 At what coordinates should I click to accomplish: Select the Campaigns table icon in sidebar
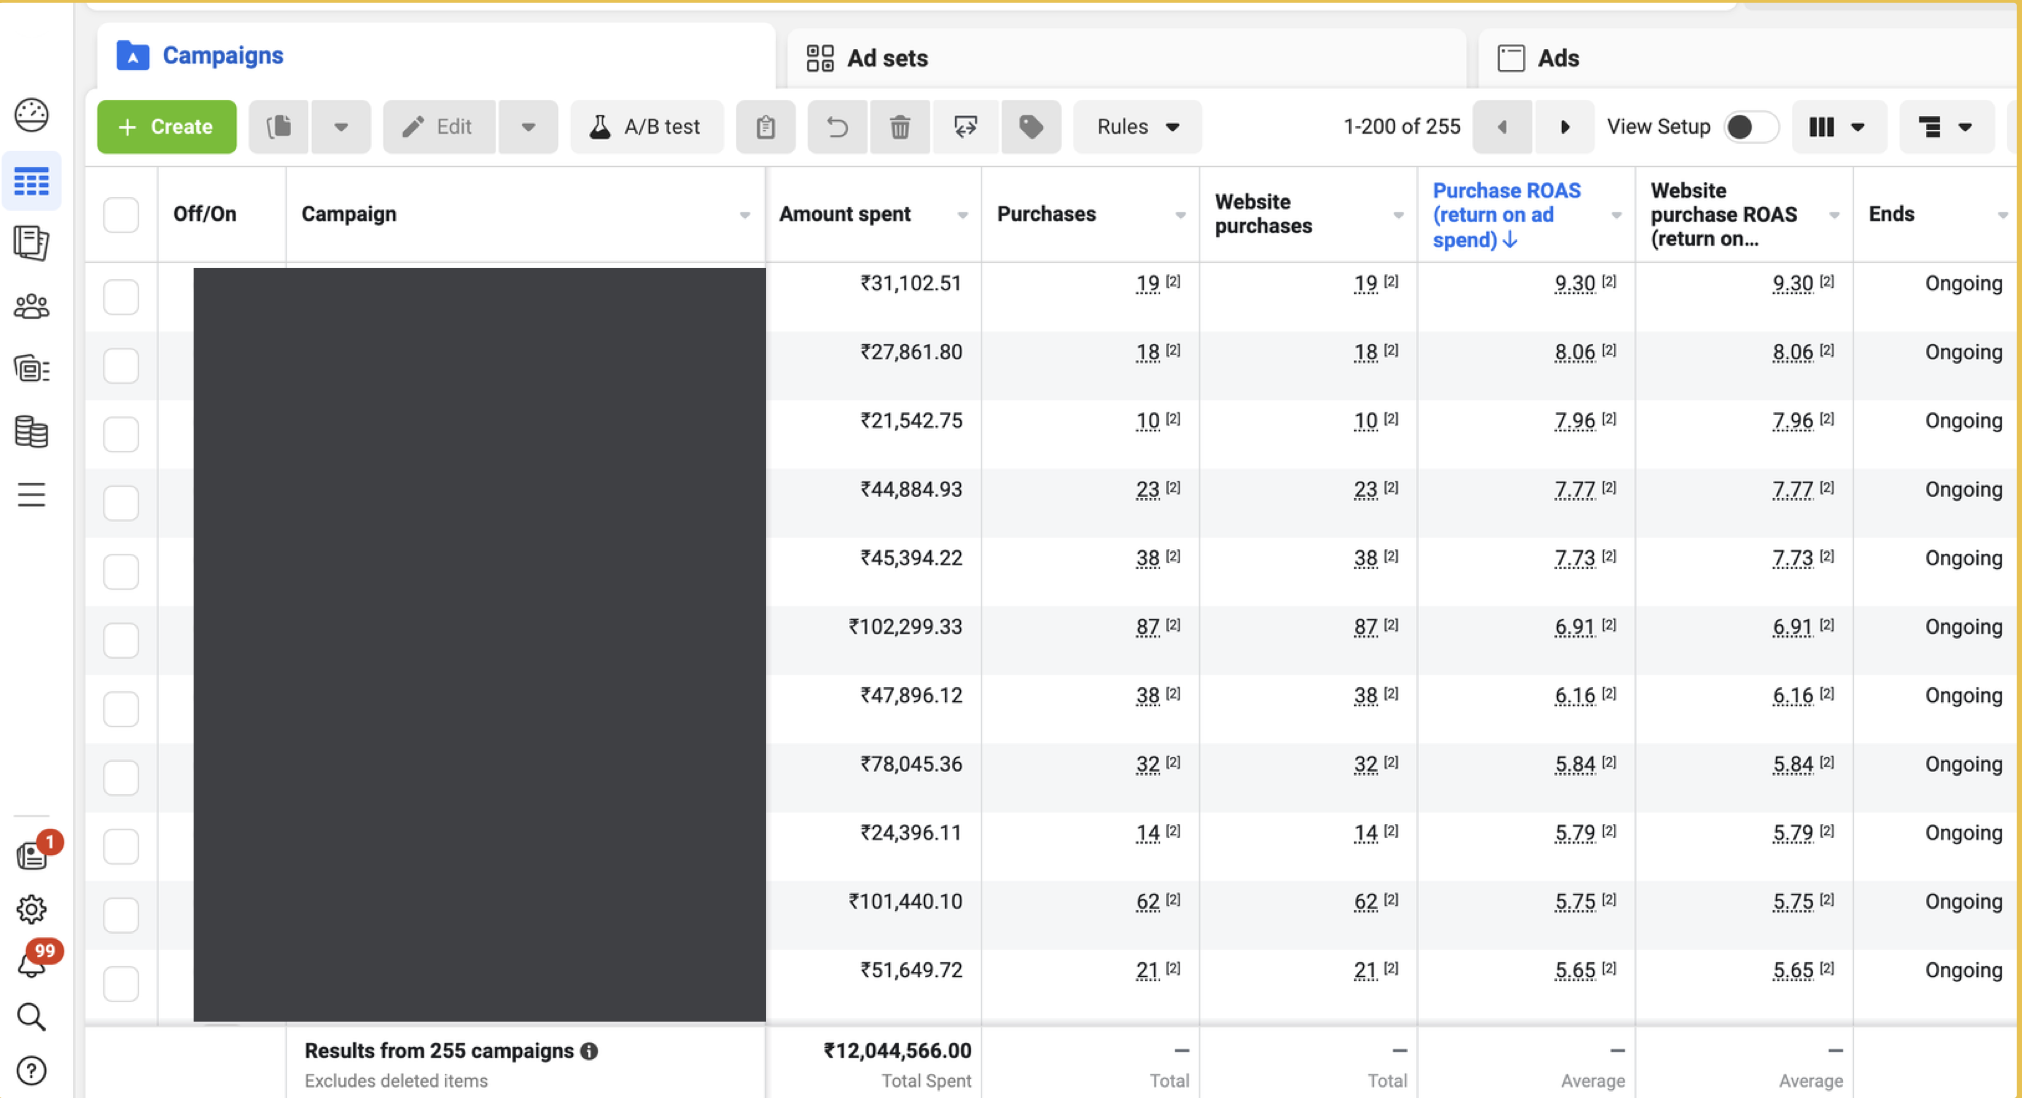click(x=31, y=182)
